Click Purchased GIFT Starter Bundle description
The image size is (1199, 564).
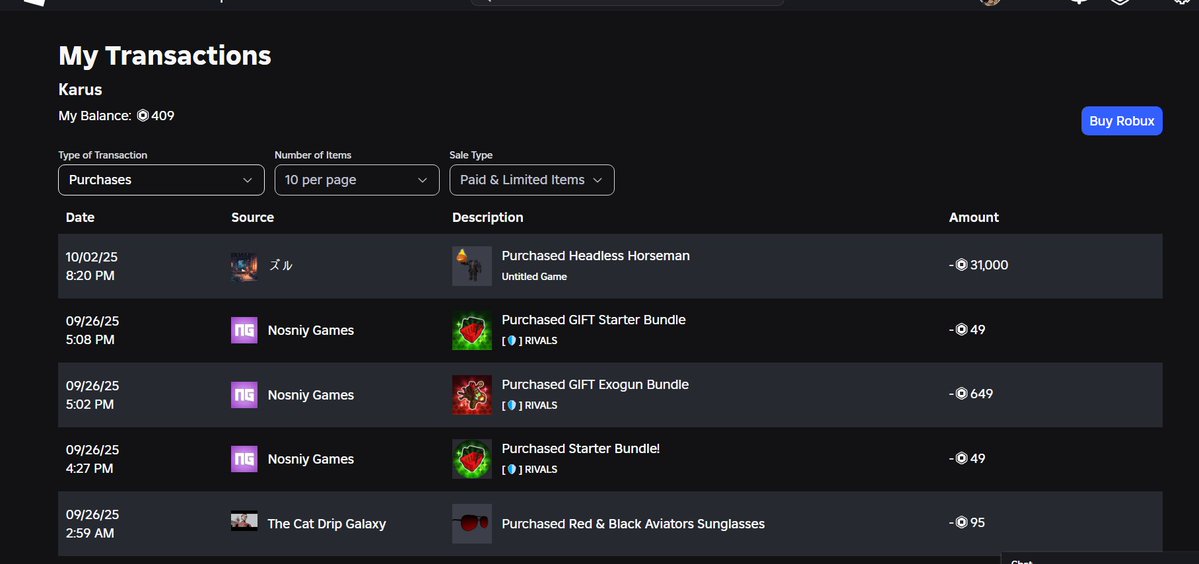coord(593,320)
